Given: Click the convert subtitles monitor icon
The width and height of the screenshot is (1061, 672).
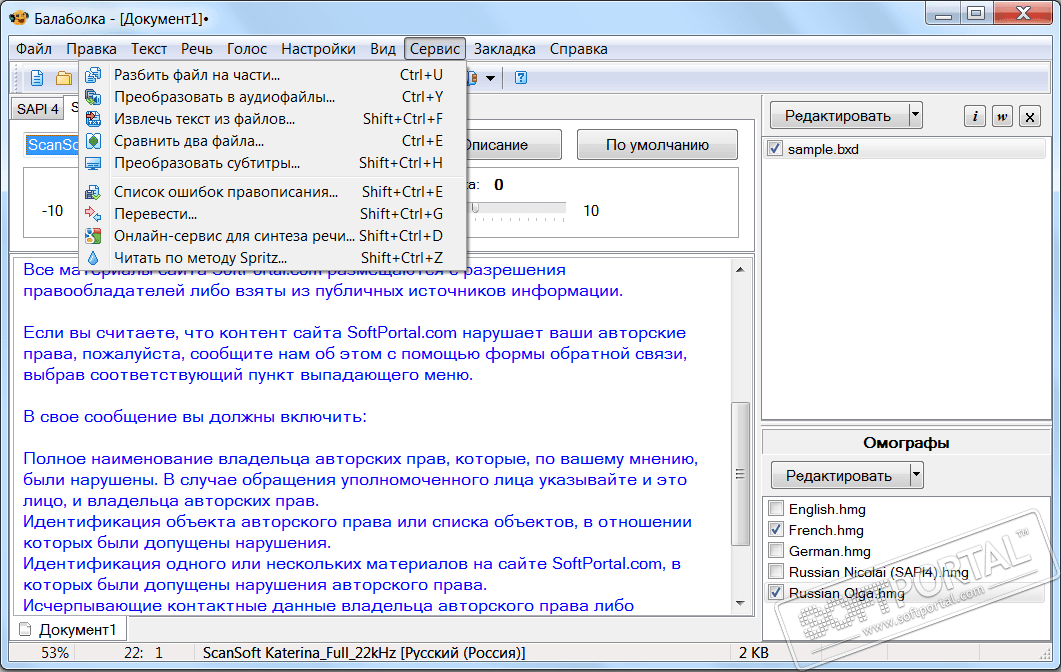Looking at the screenshot, I should [x=93, y=163].
